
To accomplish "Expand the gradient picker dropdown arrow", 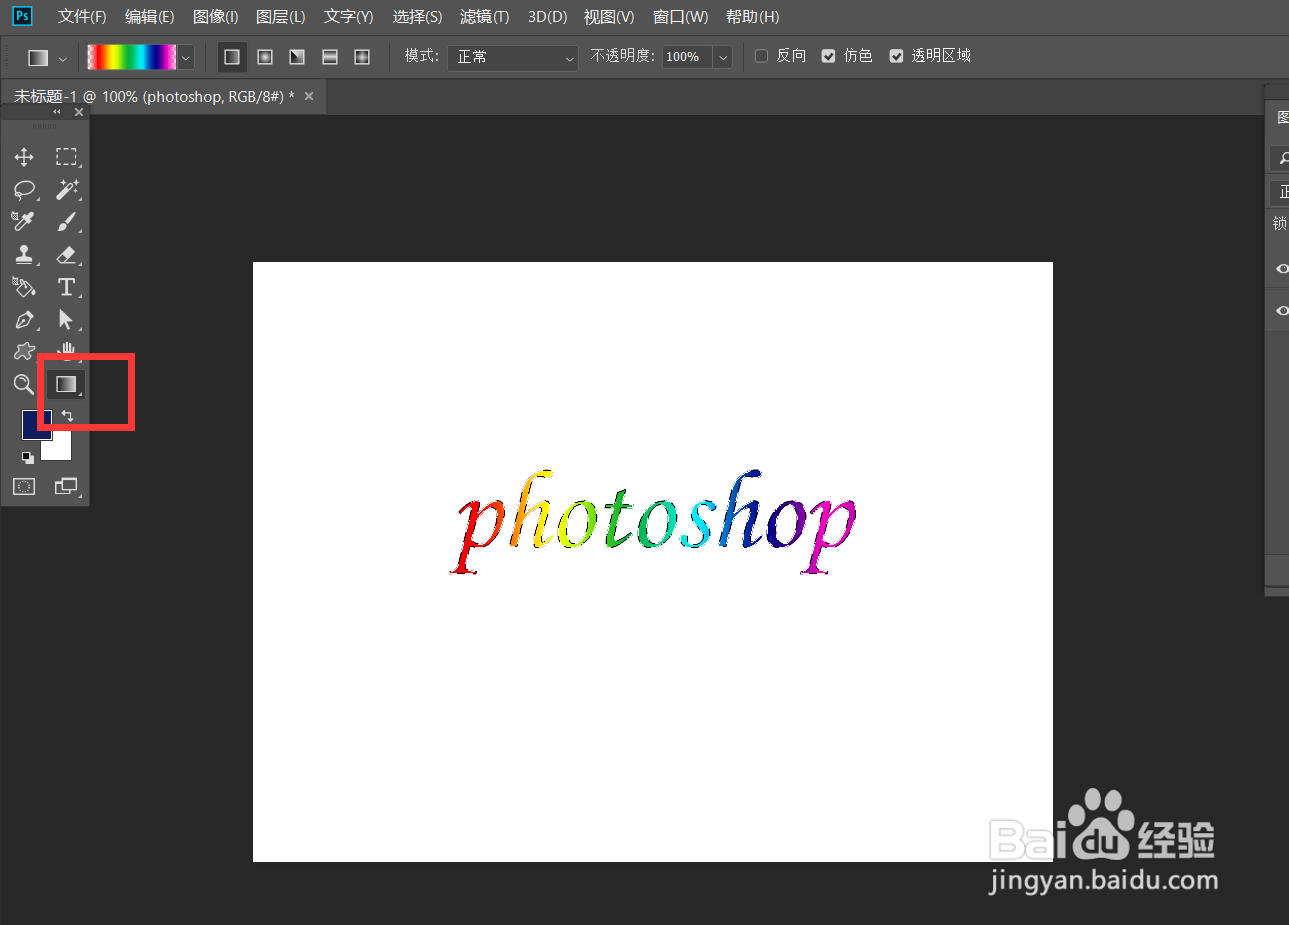I will 185,57.
